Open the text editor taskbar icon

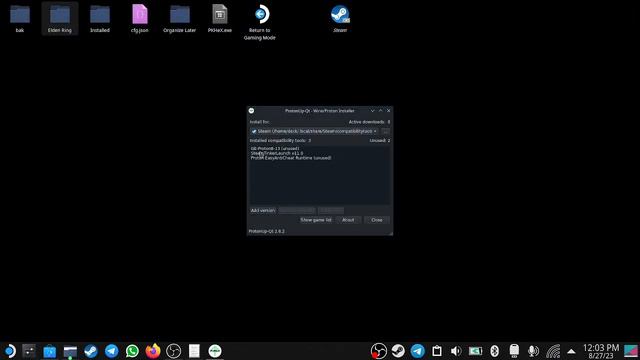tap(194, 351)
